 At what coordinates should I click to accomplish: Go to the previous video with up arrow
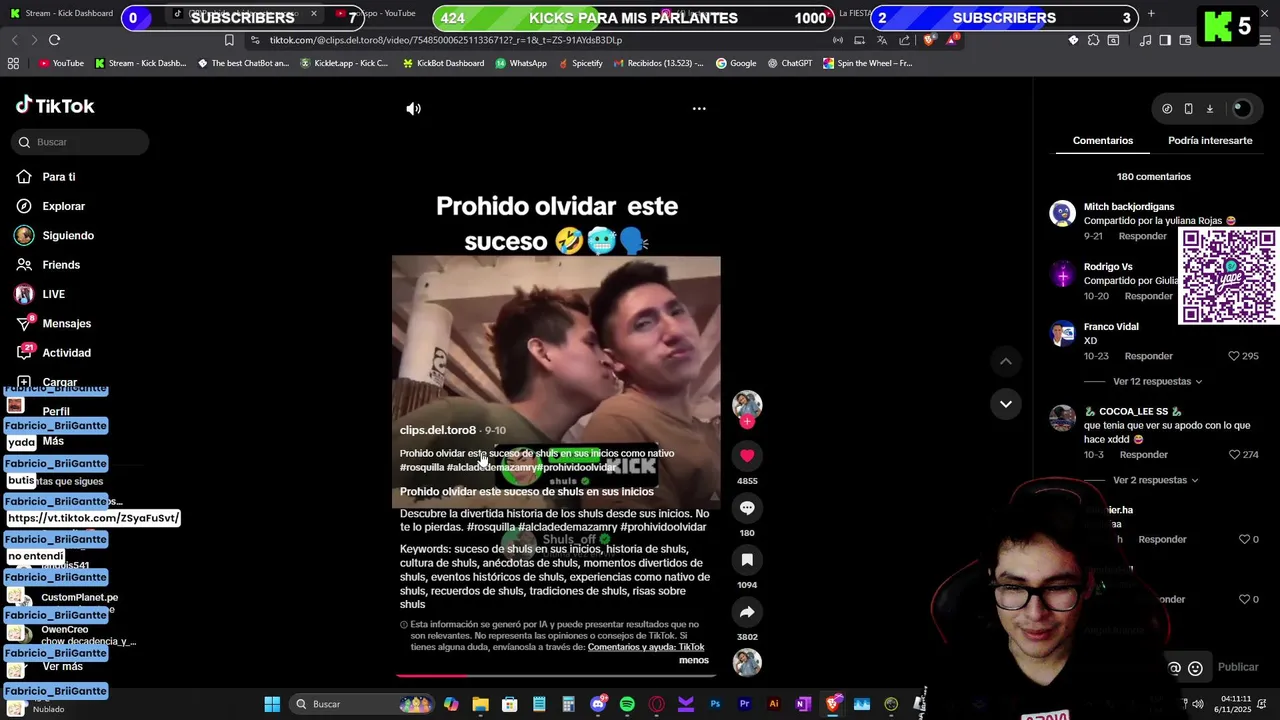point(1006,361)
